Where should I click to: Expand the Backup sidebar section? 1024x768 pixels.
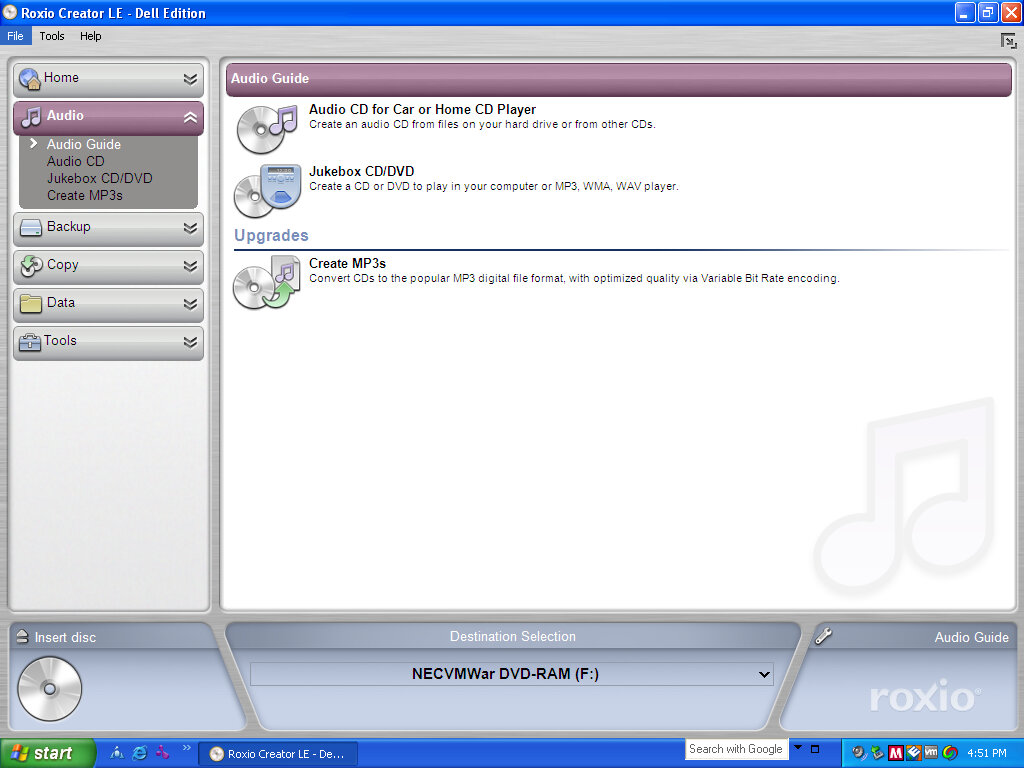pyautogui.click(x=190, y=227)
